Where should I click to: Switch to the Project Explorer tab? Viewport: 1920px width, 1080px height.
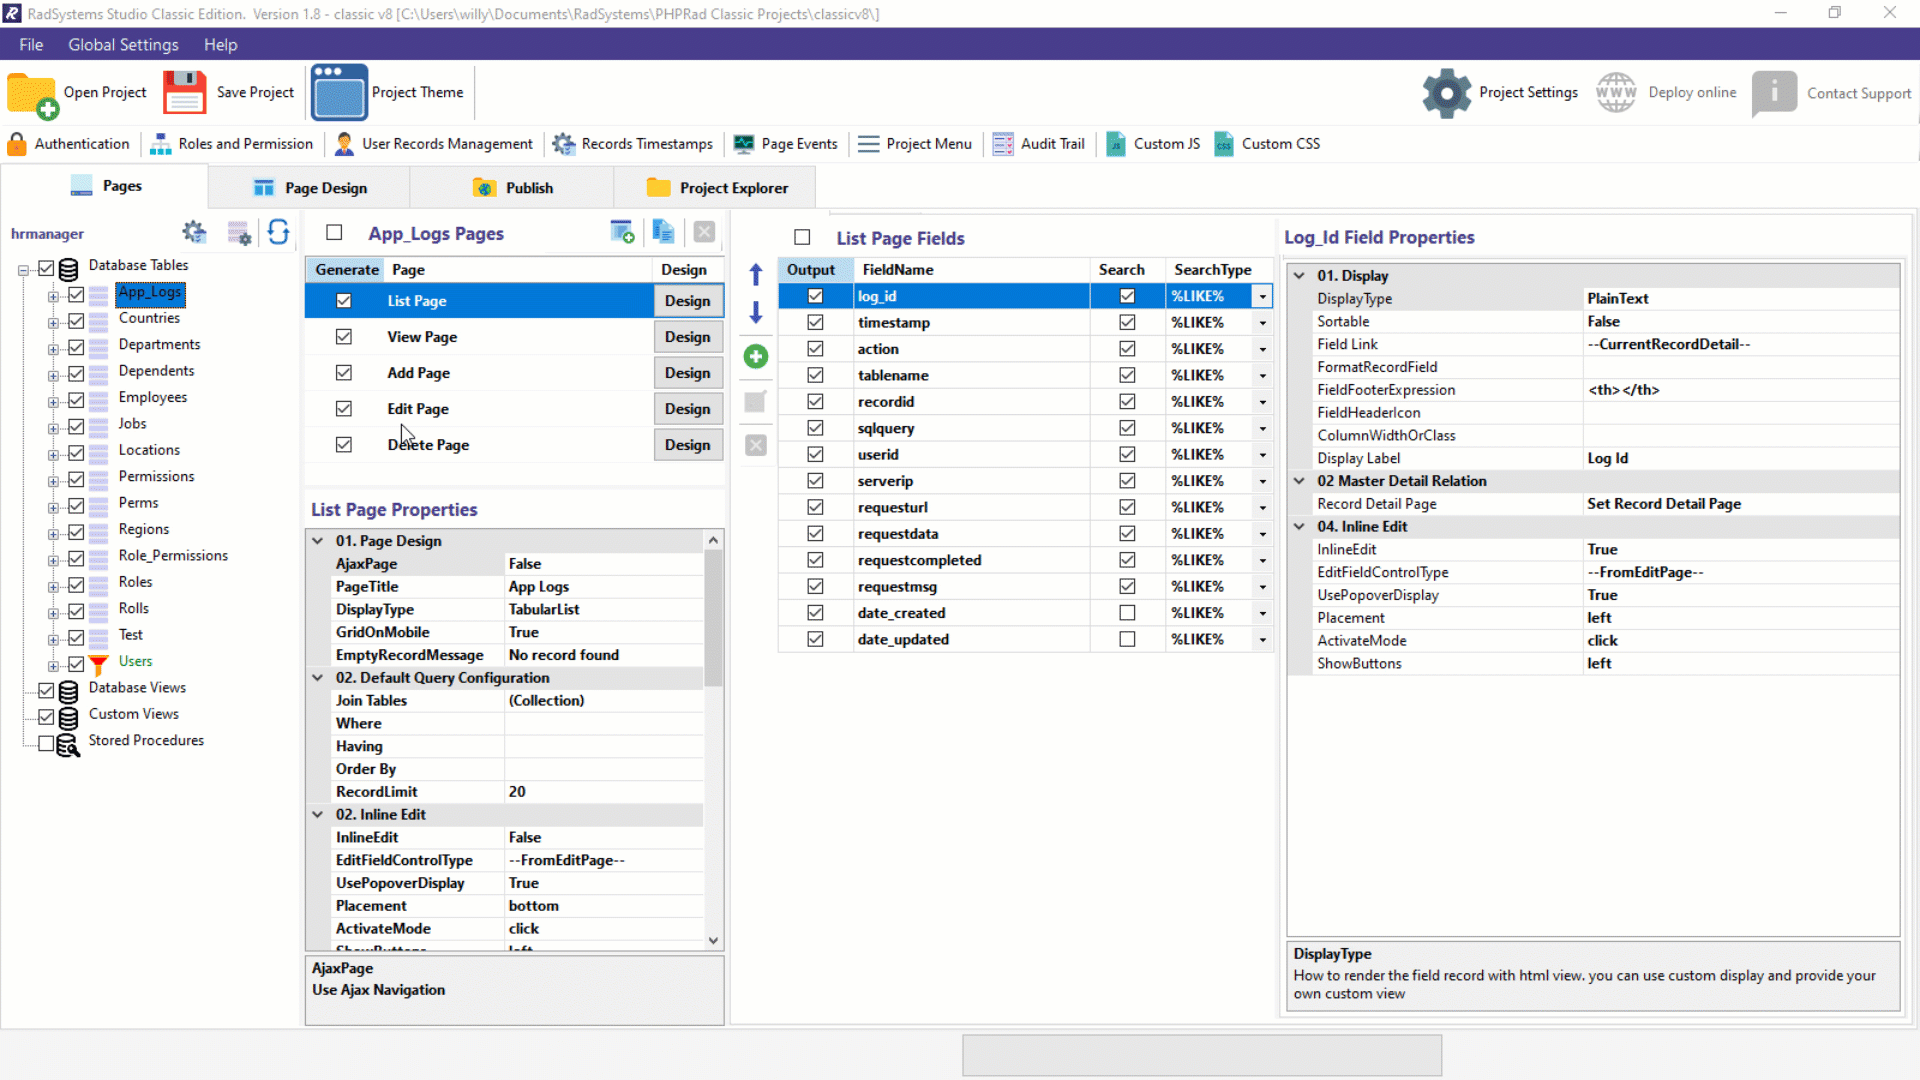pyautogui.click(x=716, y=188)
